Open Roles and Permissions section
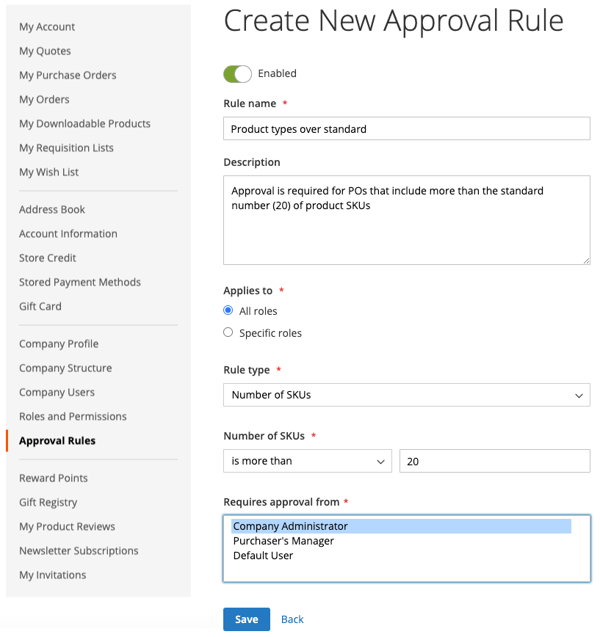 point(73,416)
